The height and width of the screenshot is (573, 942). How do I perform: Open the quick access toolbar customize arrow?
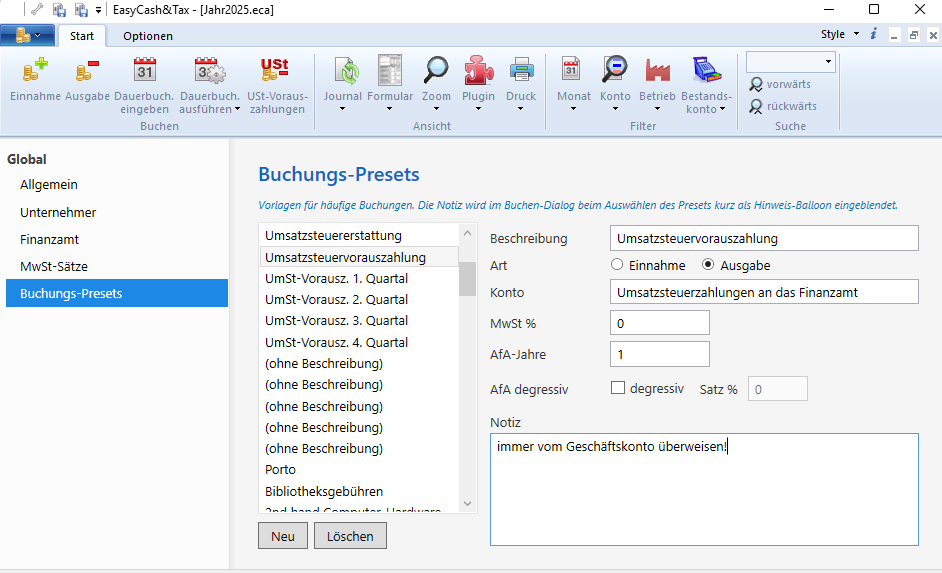tap(98, 10)
